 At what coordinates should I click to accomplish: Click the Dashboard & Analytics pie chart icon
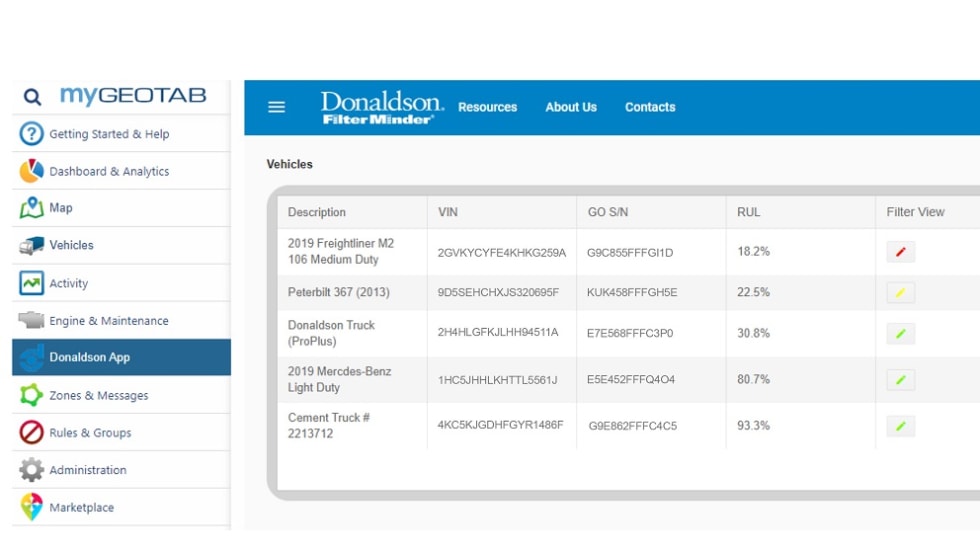click(32, 171)
